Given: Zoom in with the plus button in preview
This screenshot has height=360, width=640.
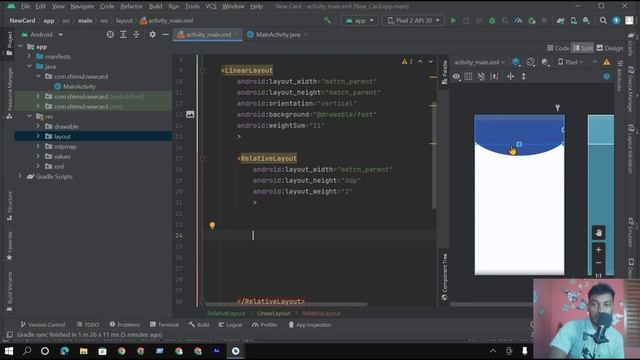Looking at the screenshot, I should (598, 249).
